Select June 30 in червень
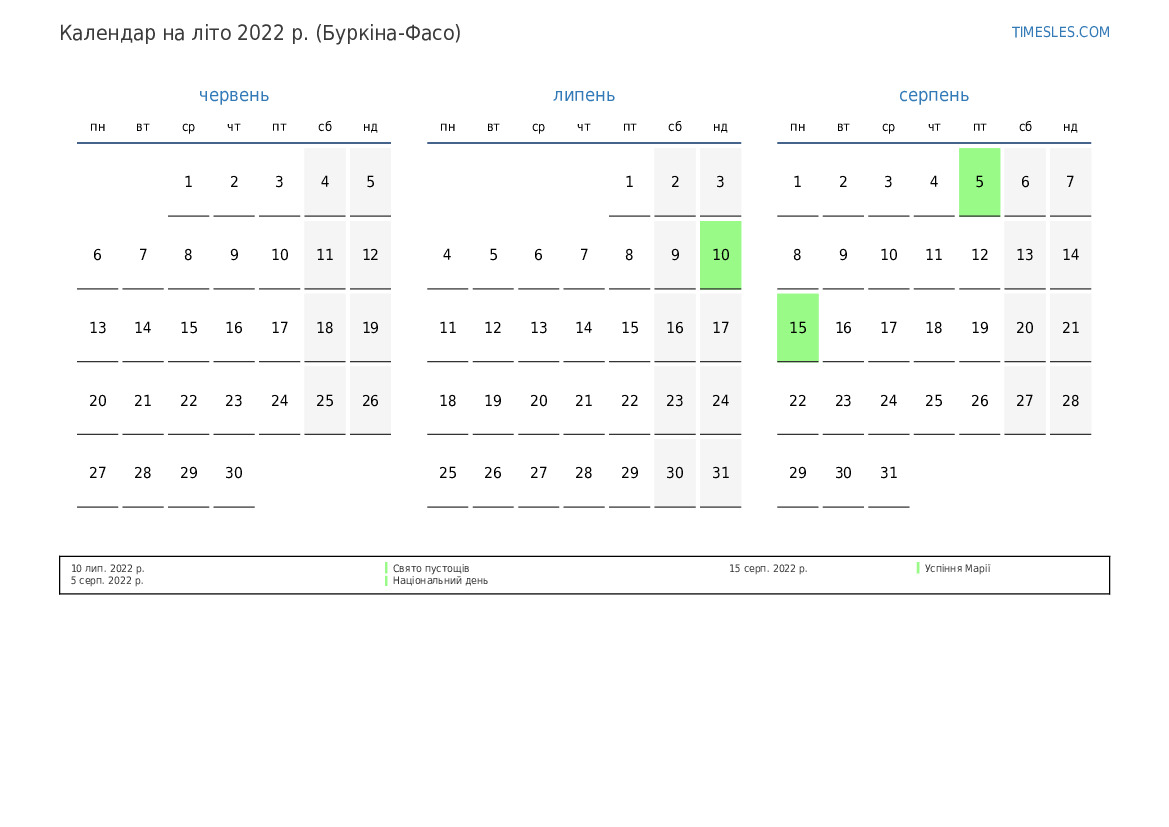 (x=234, y=473)
